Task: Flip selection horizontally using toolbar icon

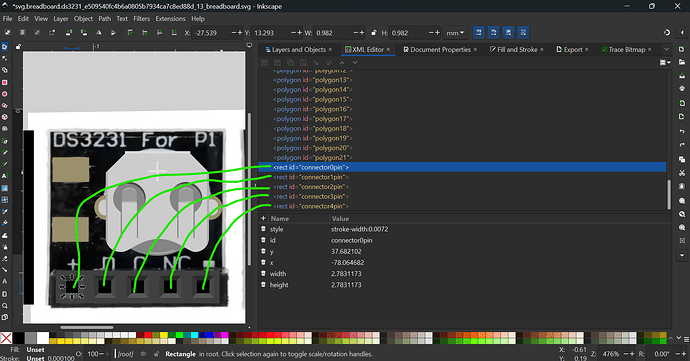Action: pos(99,33)
